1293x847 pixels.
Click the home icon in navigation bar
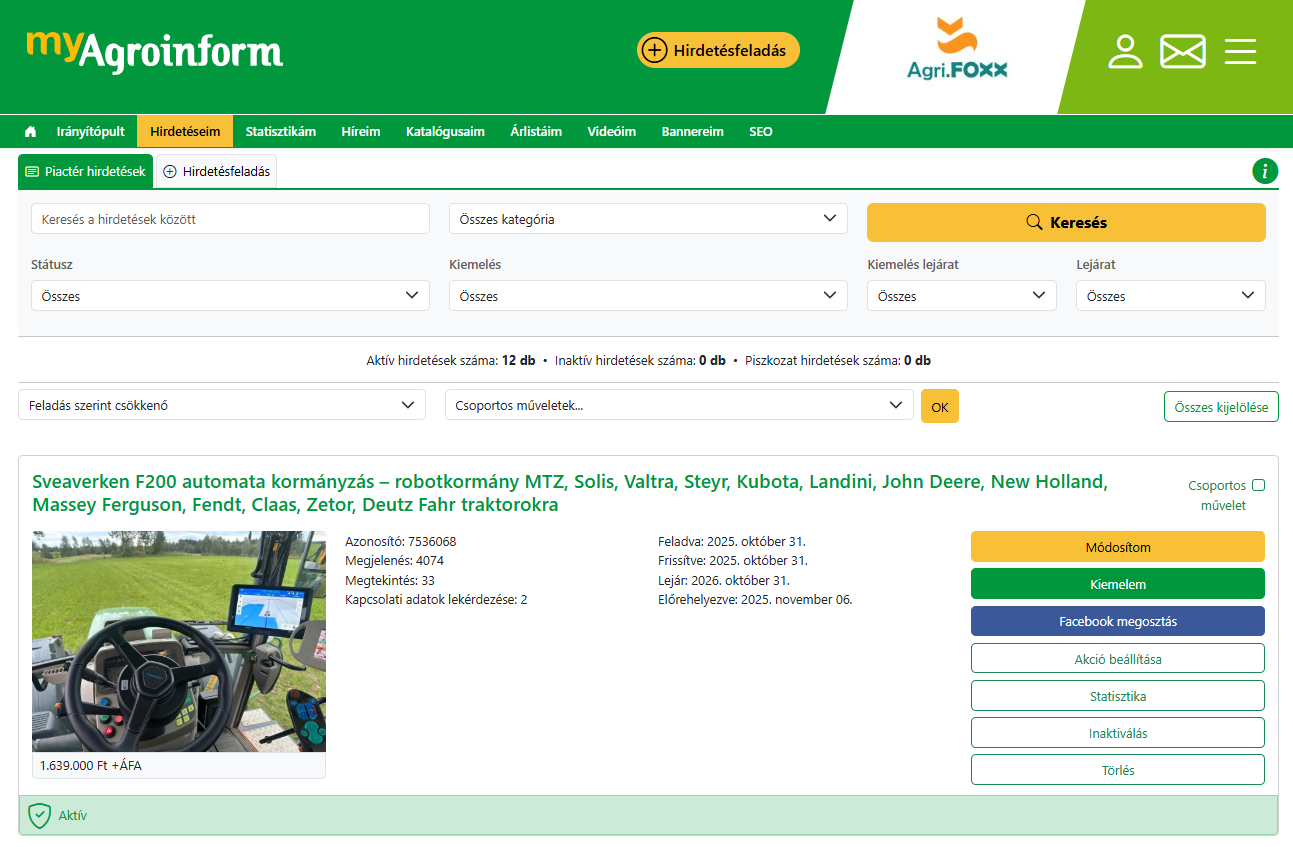(30, 132)
